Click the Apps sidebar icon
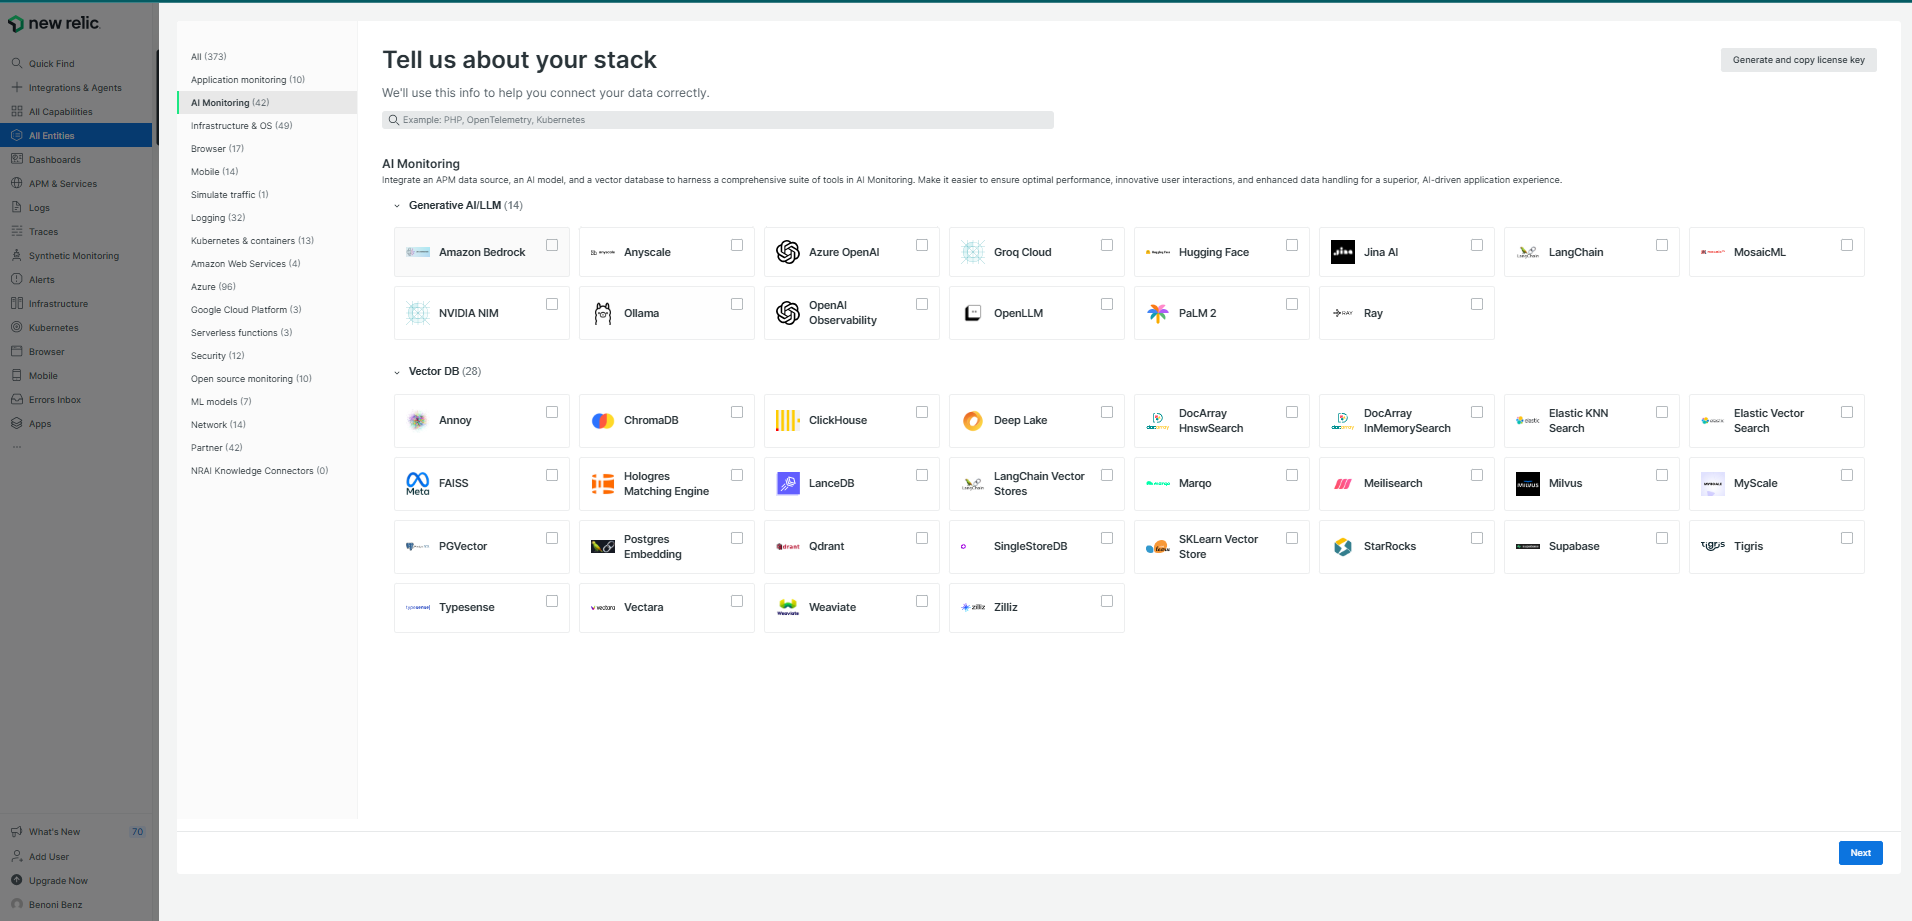1912x921 pixels. pos(16,423)
